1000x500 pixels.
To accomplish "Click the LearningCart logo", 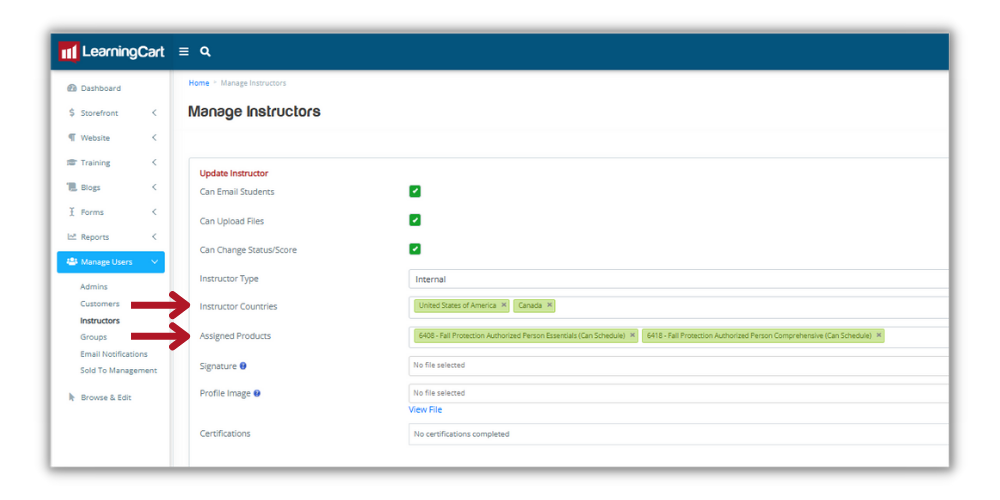I will (x=112, y=52).
